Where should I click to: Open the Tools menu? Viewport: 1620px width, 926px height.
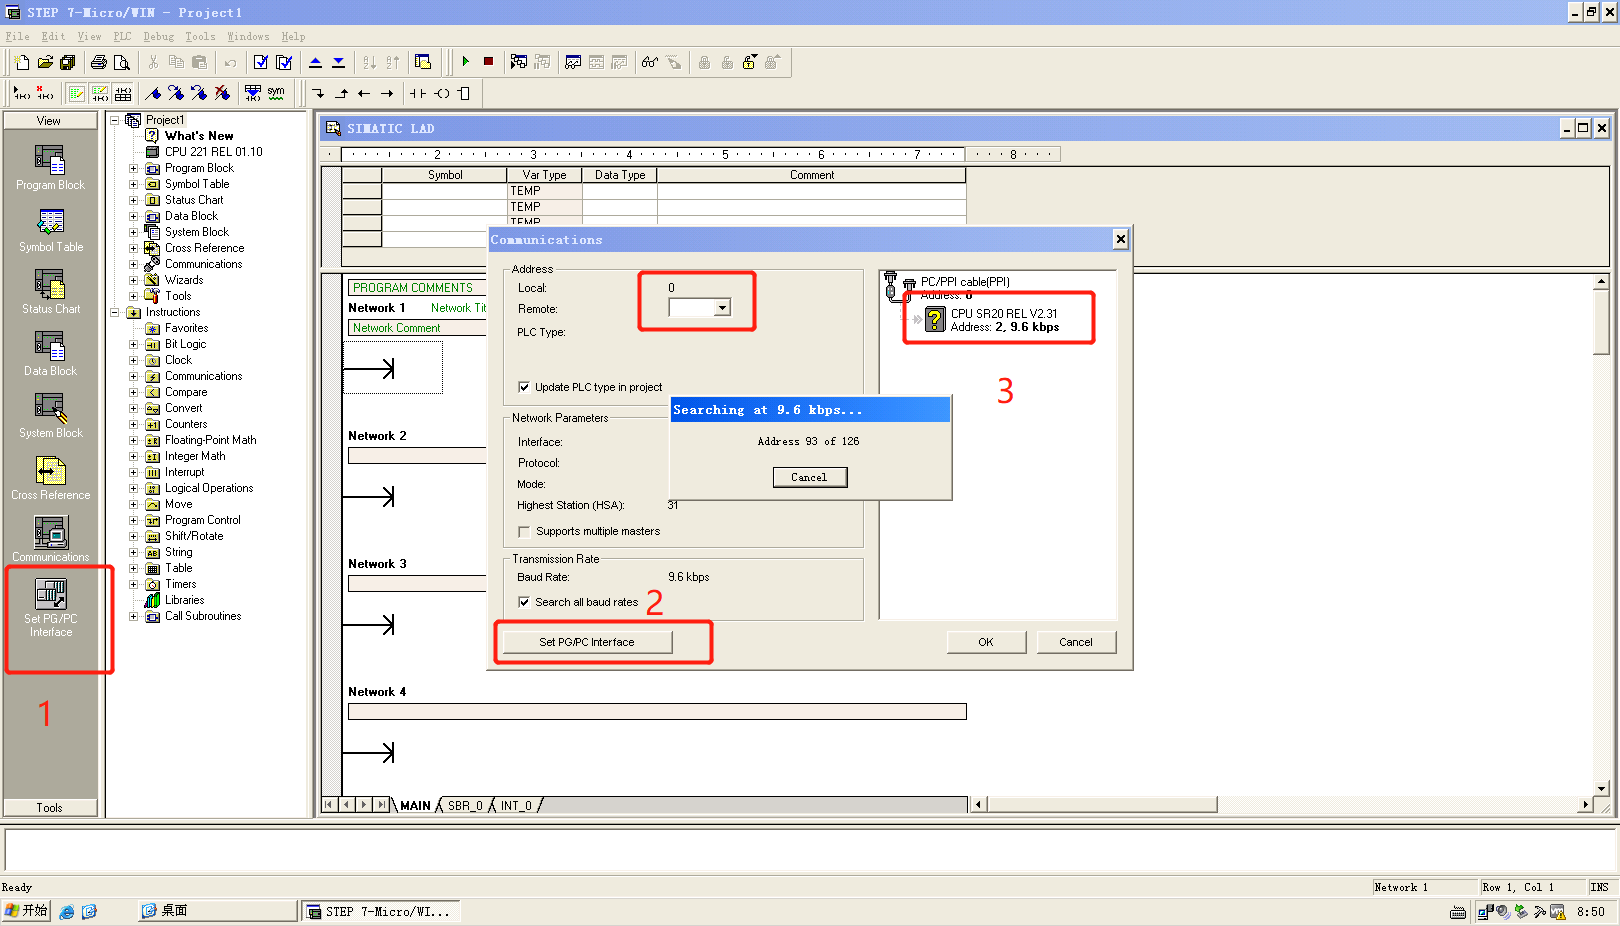coord(200,36)
